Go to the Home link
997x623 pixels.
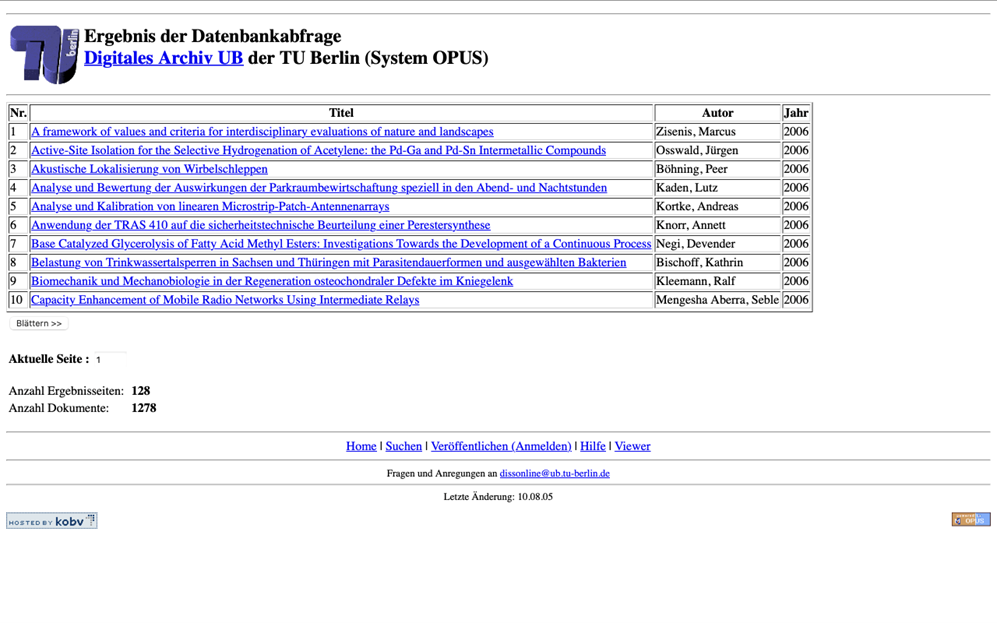(361, 446)
